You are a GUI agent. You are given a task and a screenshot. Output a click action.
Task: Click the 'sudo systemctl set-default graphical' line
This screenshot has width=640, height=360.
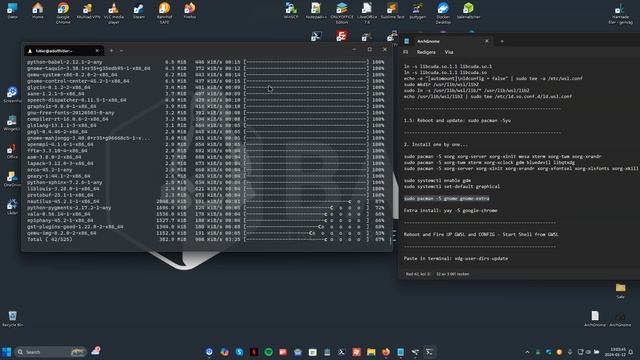451,187
